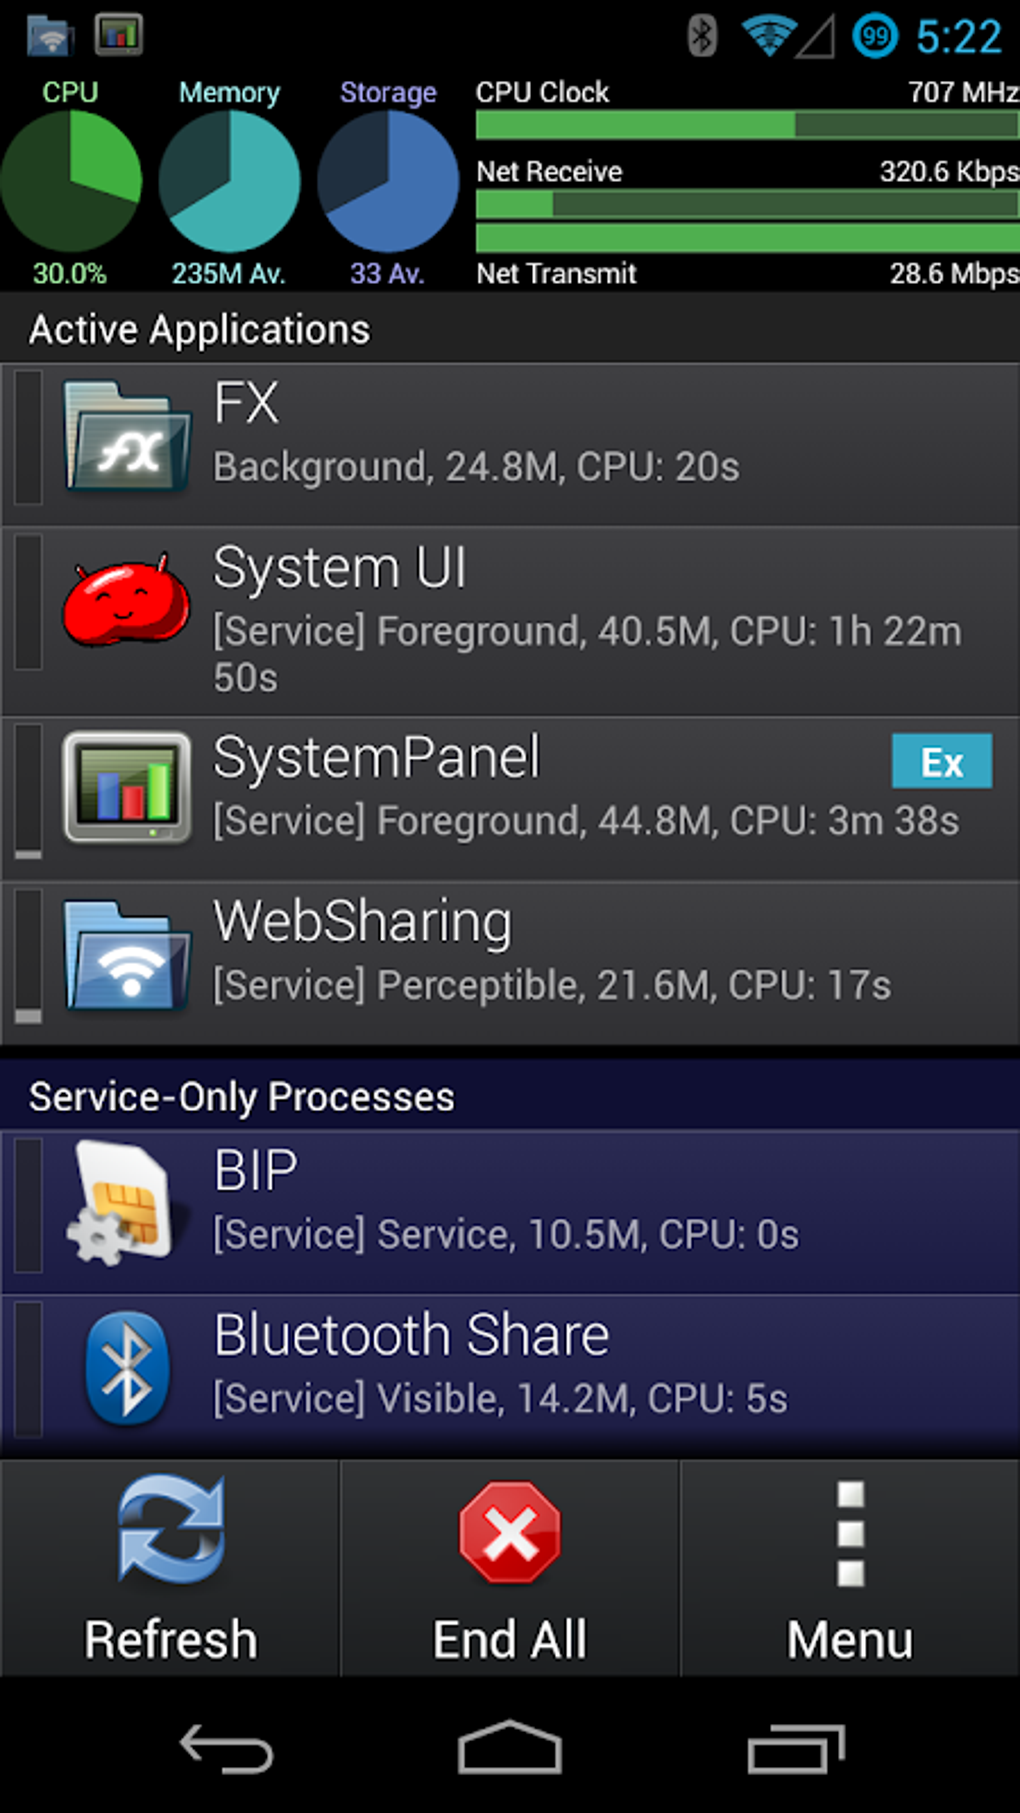The width and height of the screenshot is (1020, 1813).
Task: Select the SystemPanel bar chart icon
Action: (x=126, y=790)
